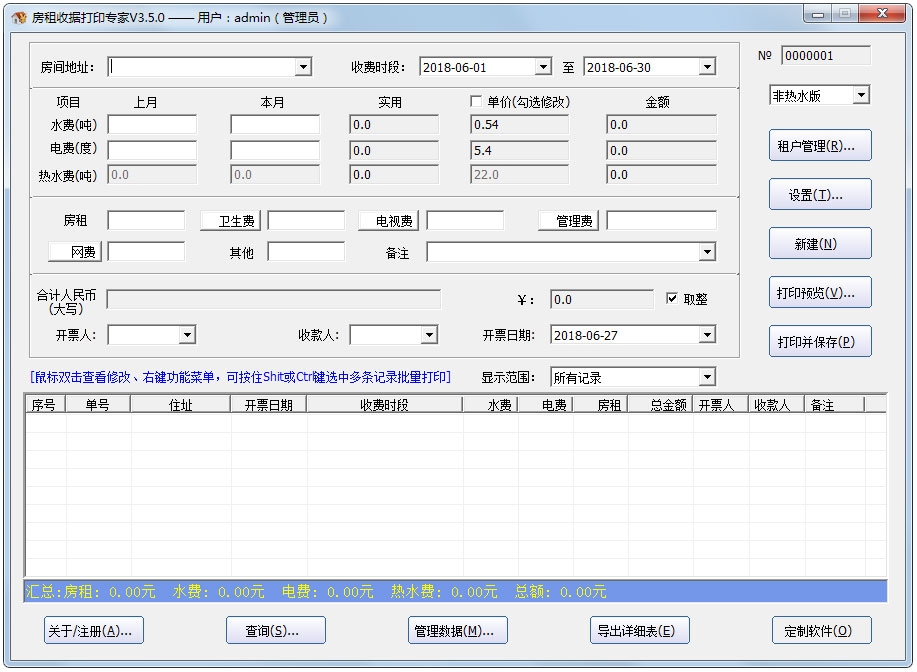Focus the 电费 本月 reading field
Viewport: 917px width, 672px height.
[x=275, y=150]
